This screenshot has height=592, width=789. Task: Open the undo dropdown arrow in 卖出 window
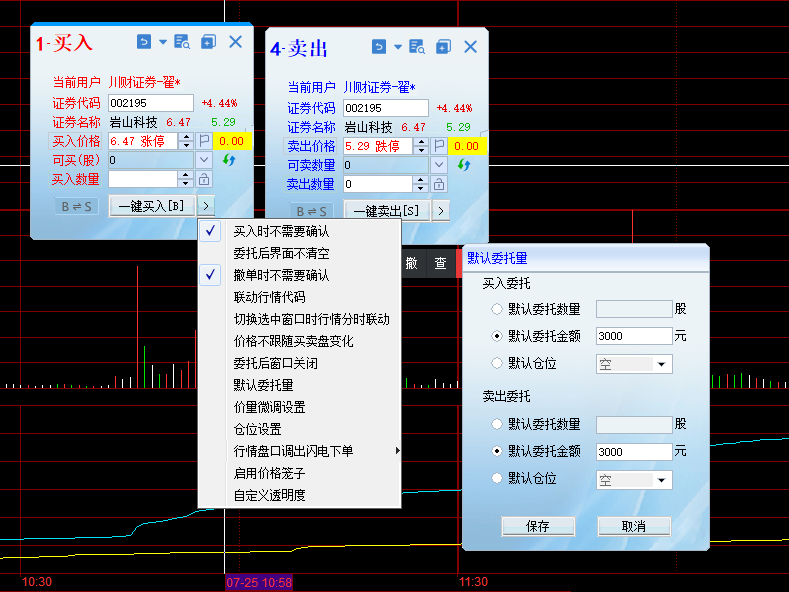(398, 47)
